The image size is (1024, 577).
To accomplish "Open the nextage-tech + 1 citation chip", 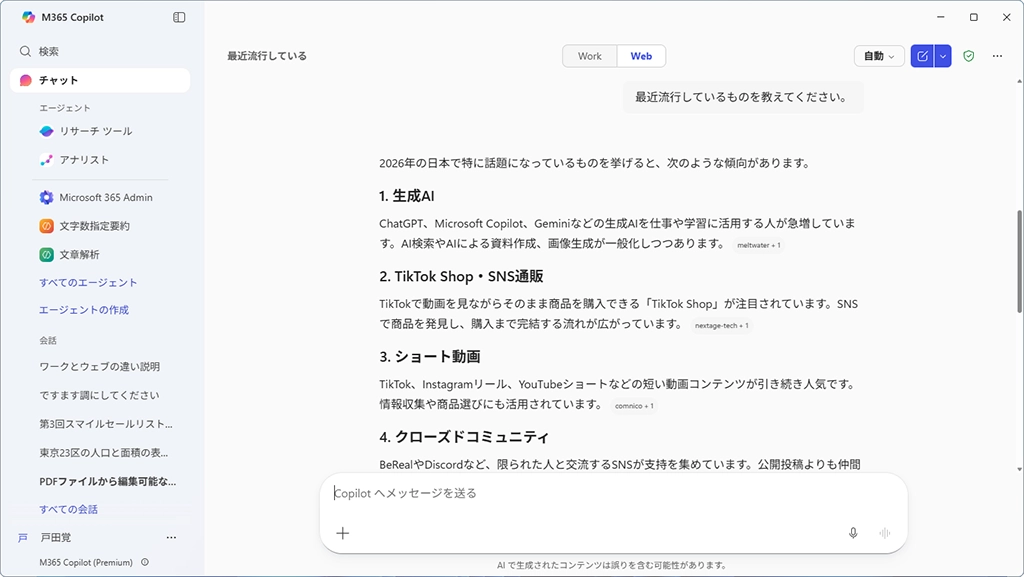I will pyautogui.click(x=722, y=326).
